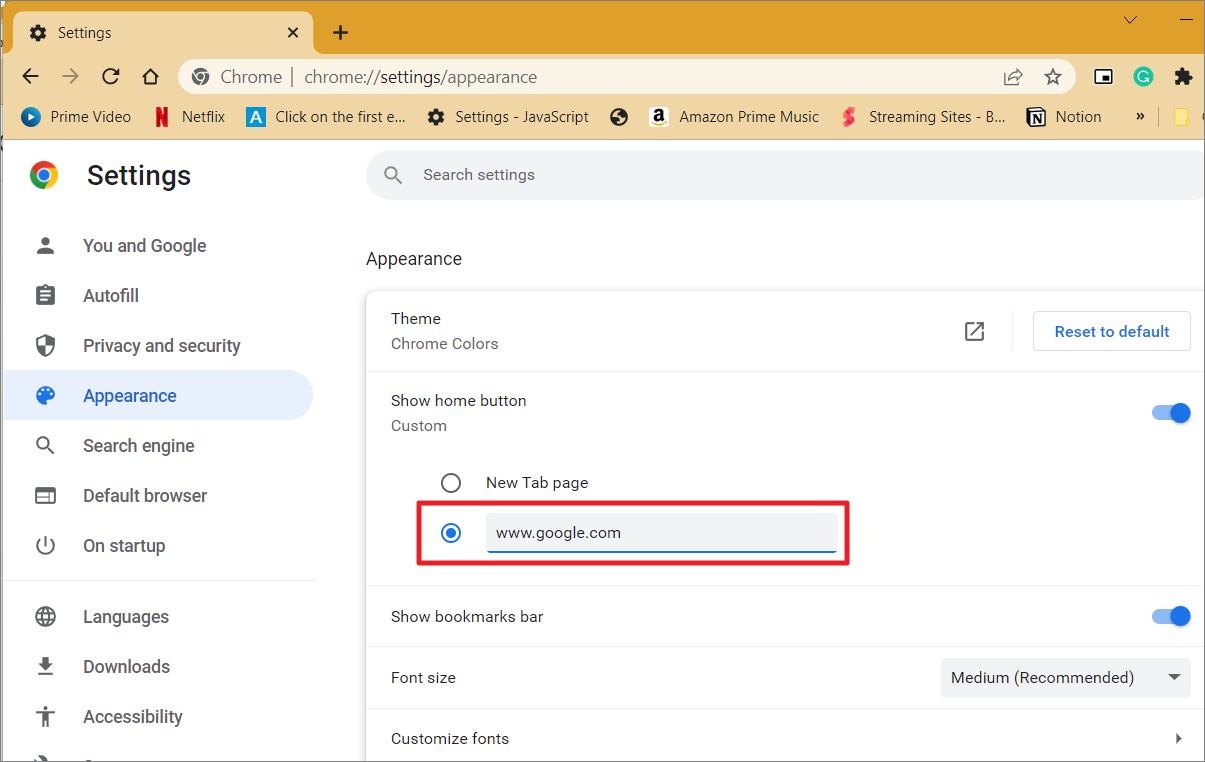Select the New Tab page radio button
This screenshot has height=762, width=1205.
pos(451,482)
